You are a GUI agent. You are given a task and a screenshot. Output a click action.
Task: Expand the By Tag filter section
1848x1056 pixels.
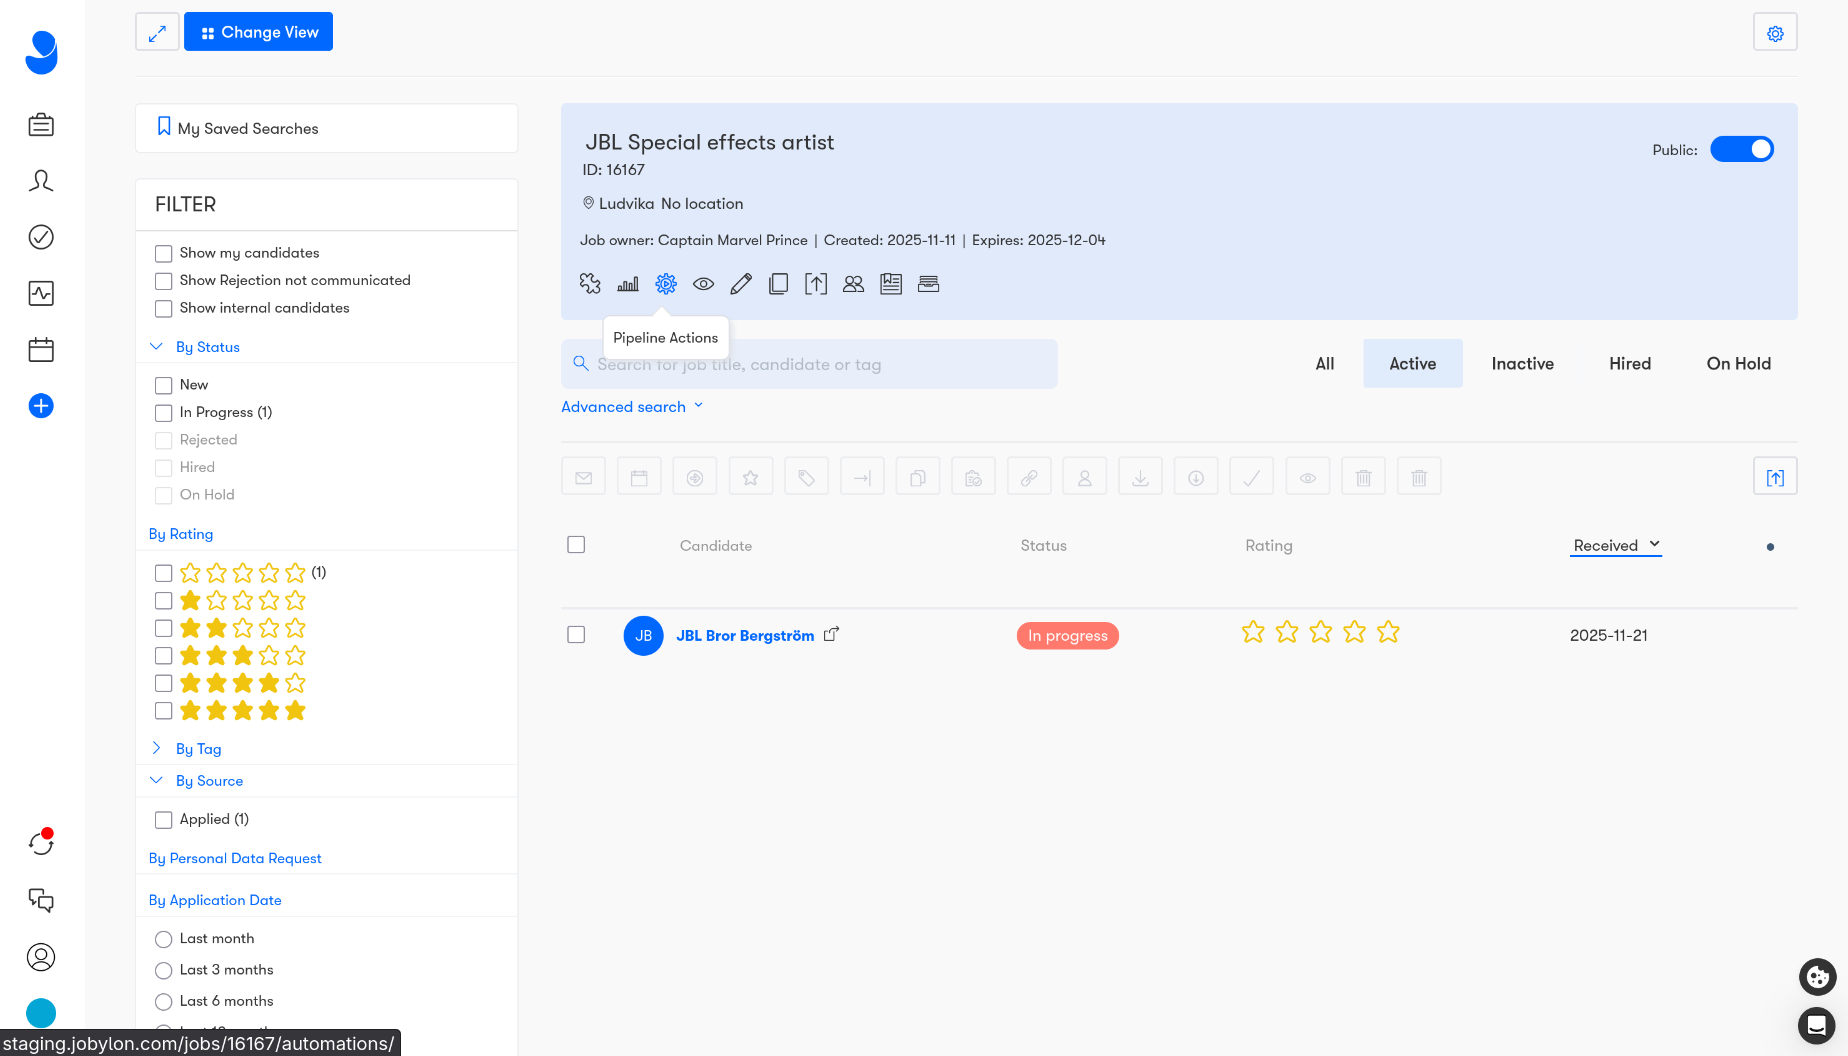[x=198, y=749]
